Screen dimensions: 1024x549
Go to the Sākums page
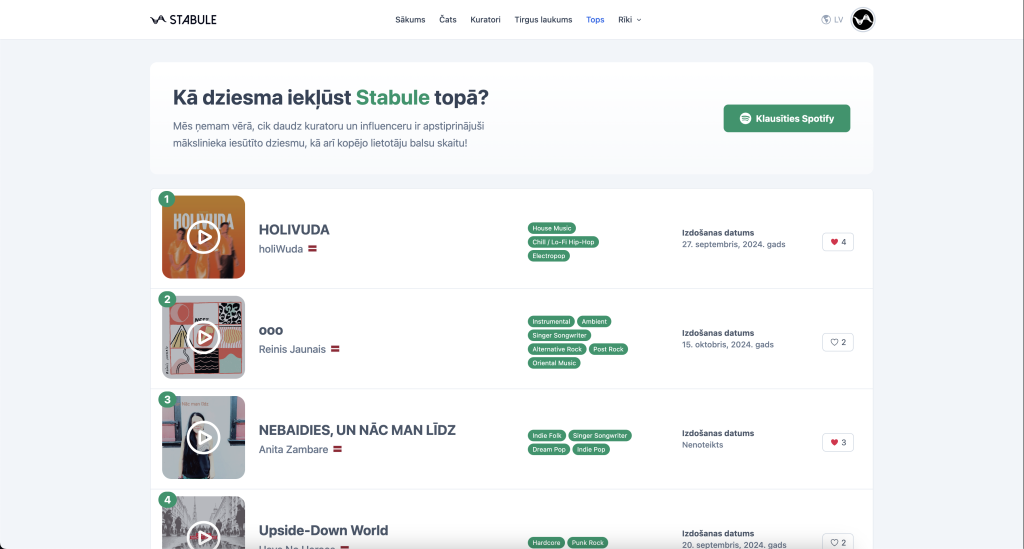coord(410,19)
